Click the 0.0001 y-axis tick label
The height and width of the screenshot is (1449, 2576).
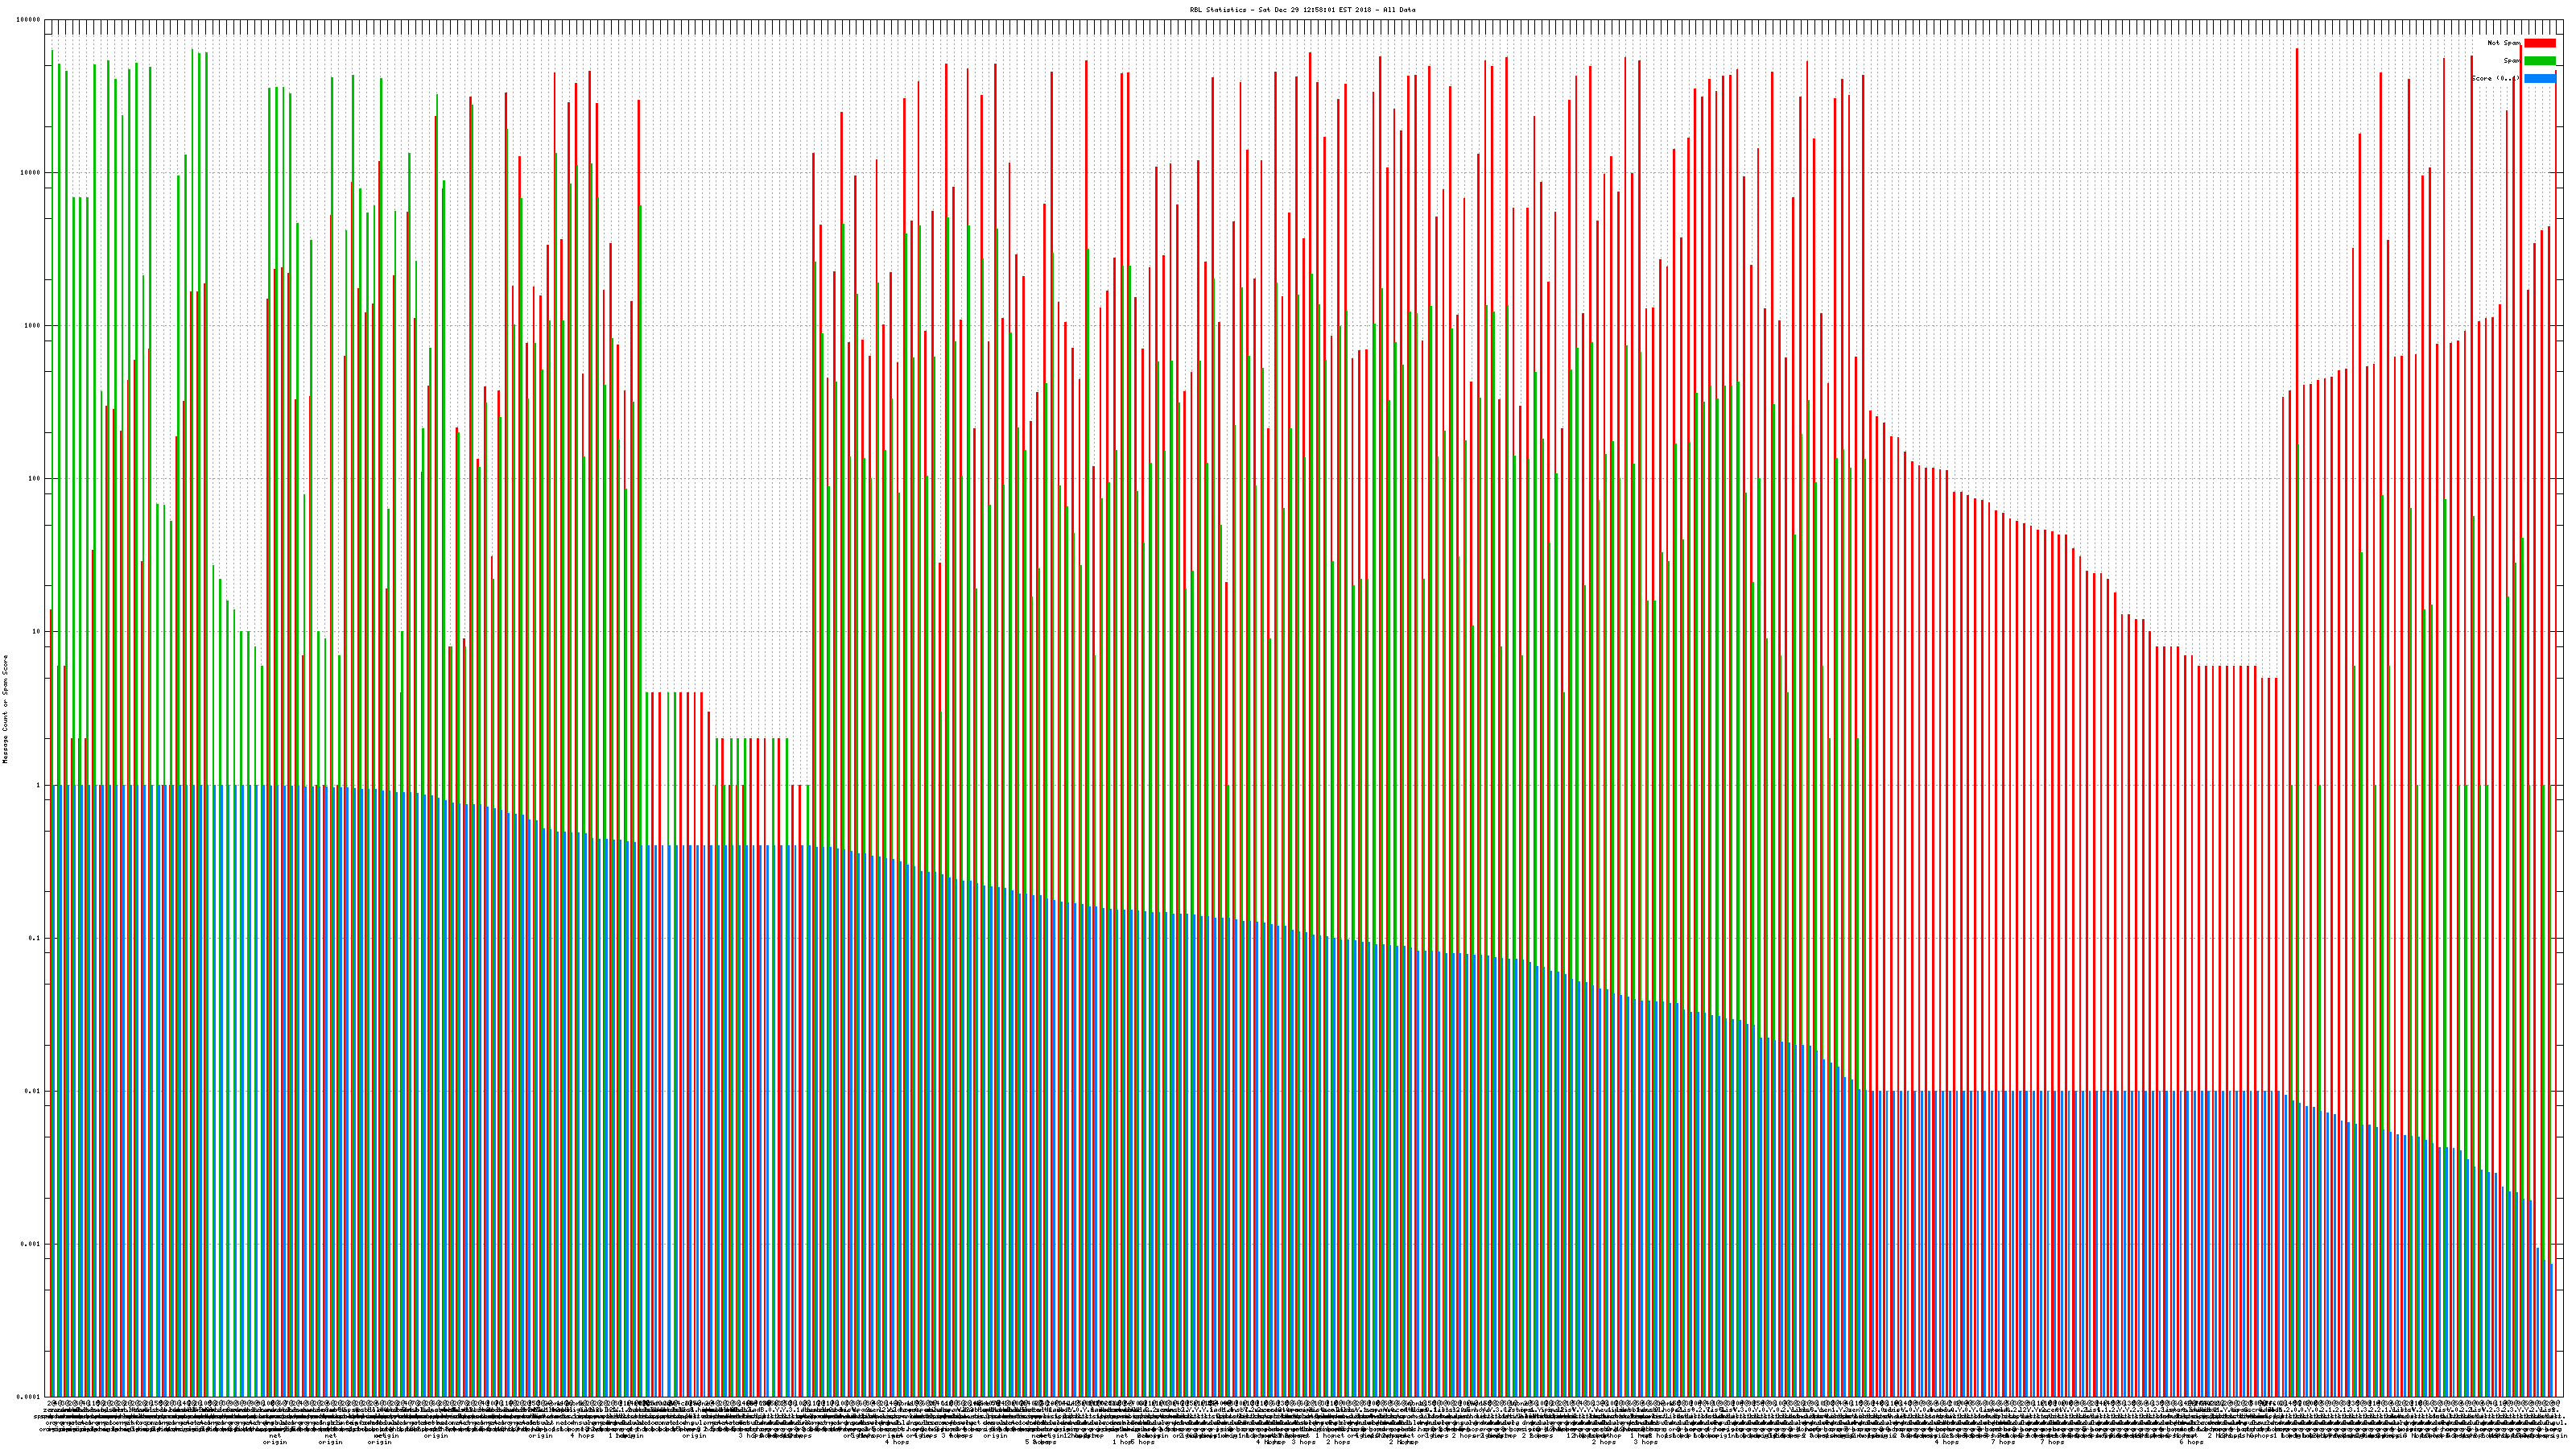(29, 1397)
